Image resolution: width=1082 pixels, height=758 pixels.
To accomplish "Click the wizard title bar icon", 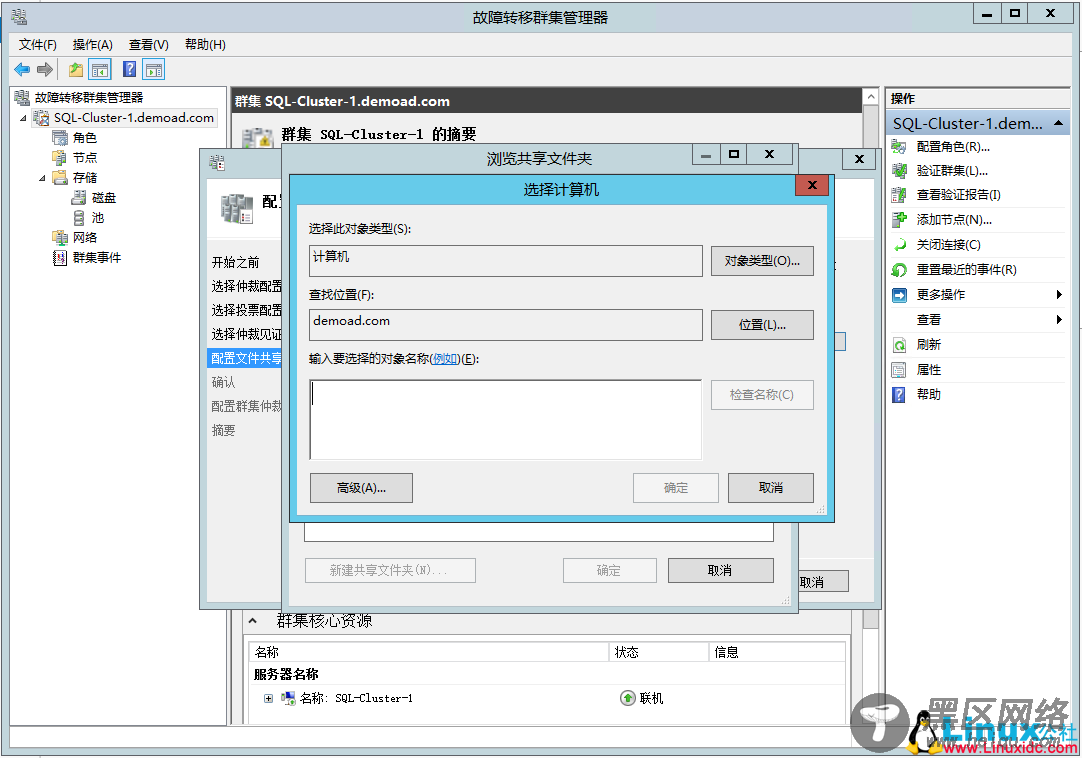I will point(217,163).
